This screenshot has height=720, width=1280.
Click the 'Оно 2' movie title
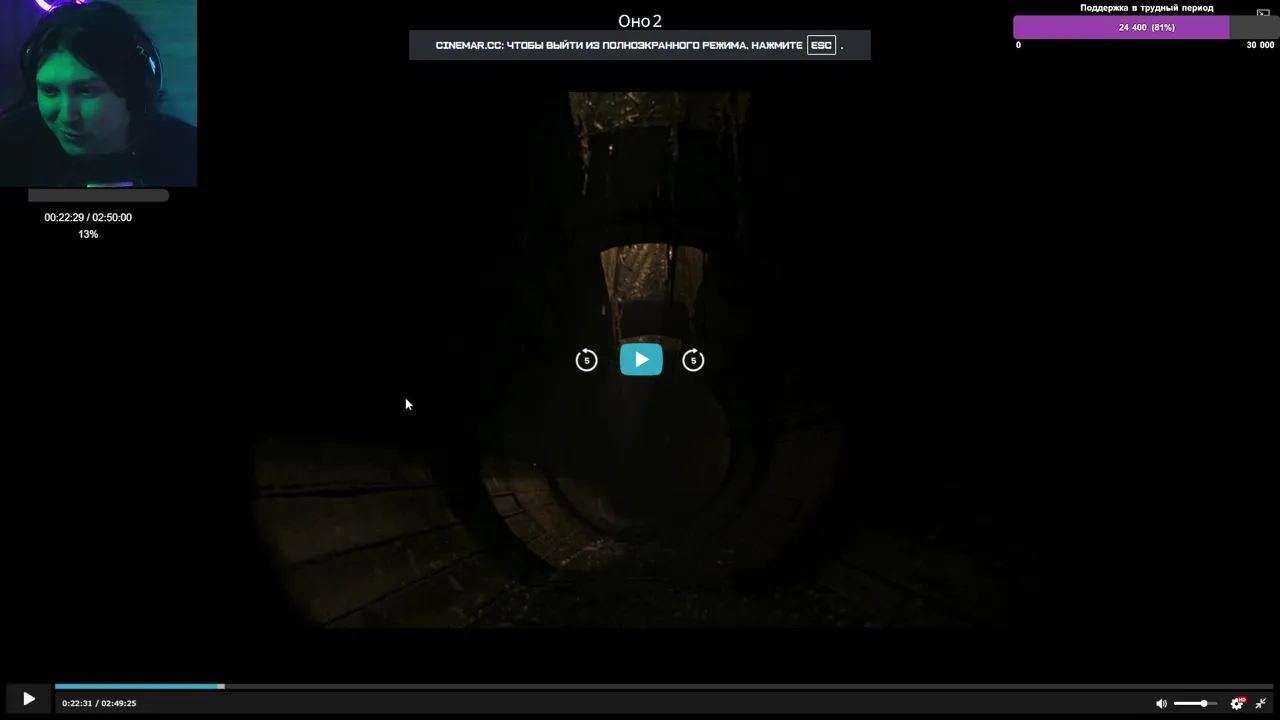[640, 21]
